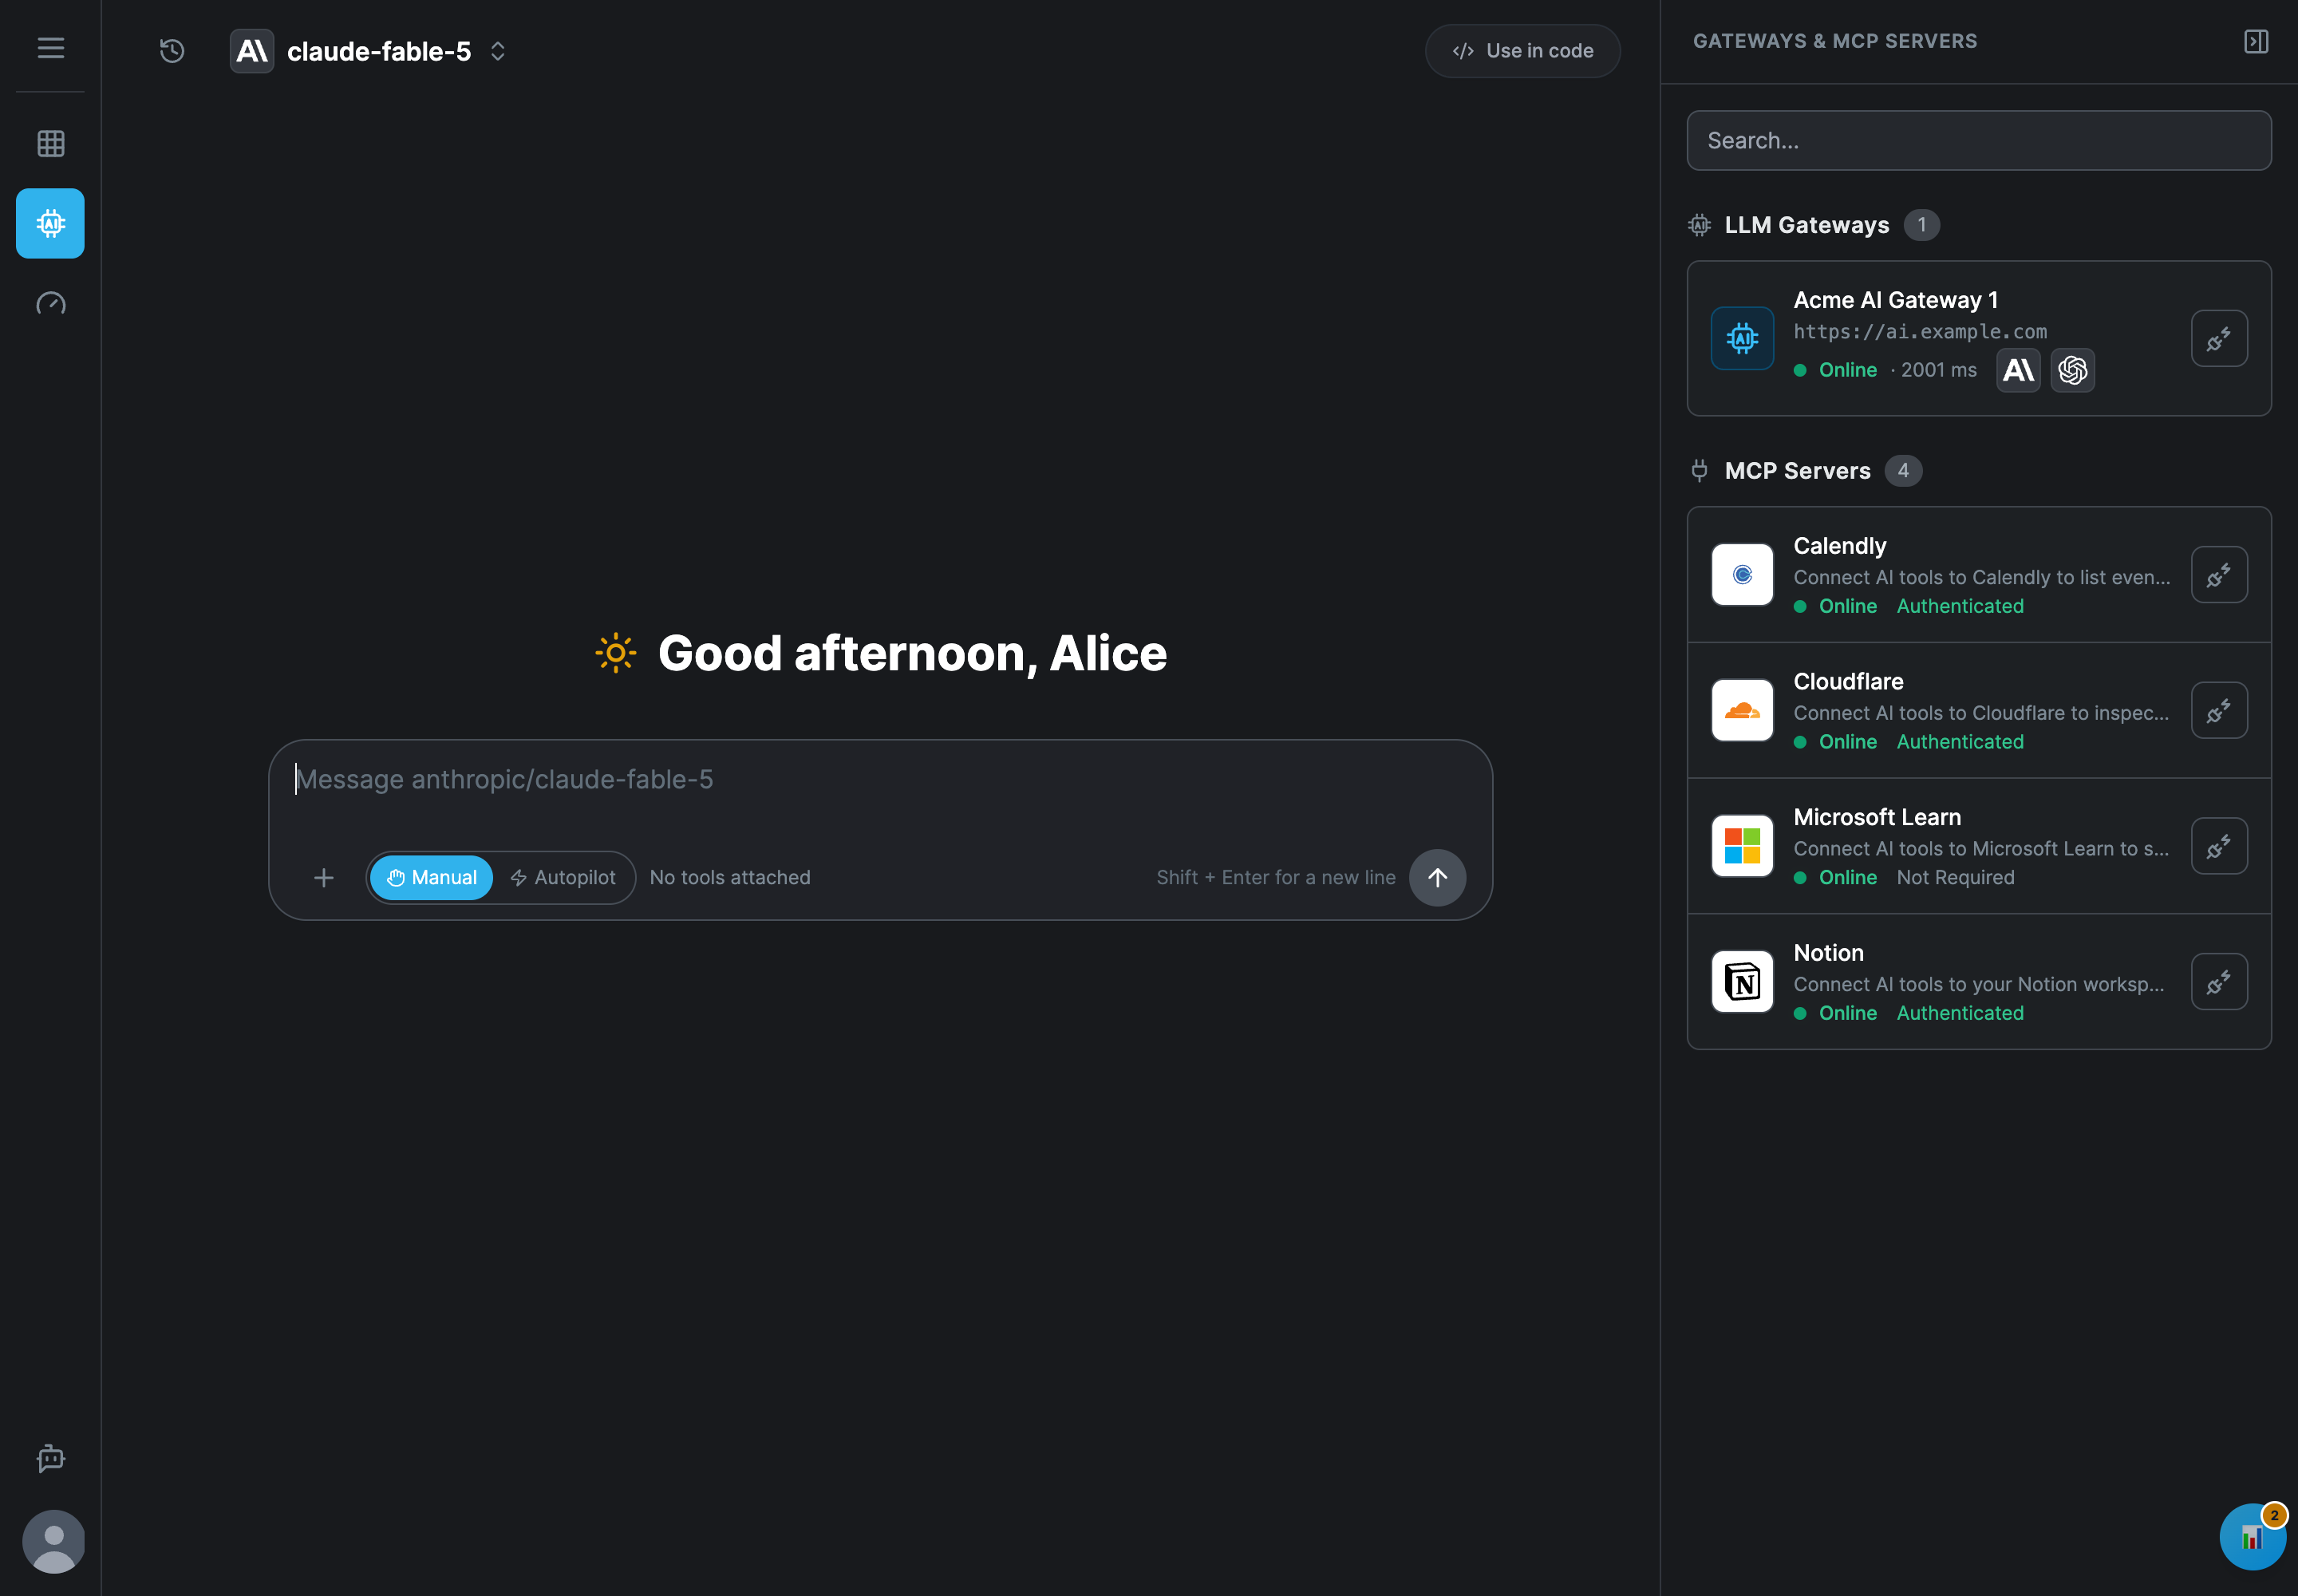
Task: Focus the message input box
Action: [x=880, y=780]
